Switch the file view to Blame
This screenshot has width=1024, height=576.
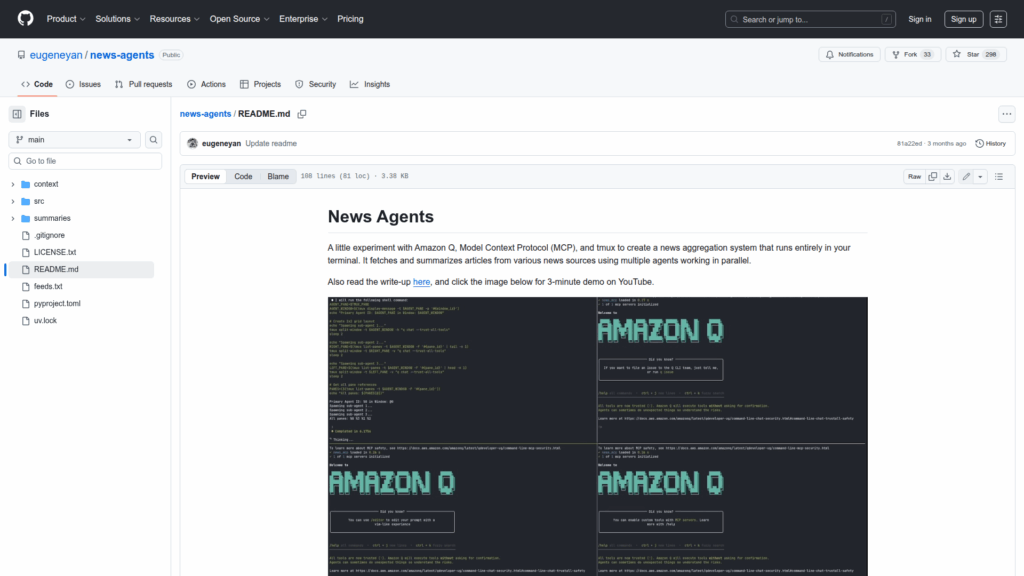click(277, 176)
